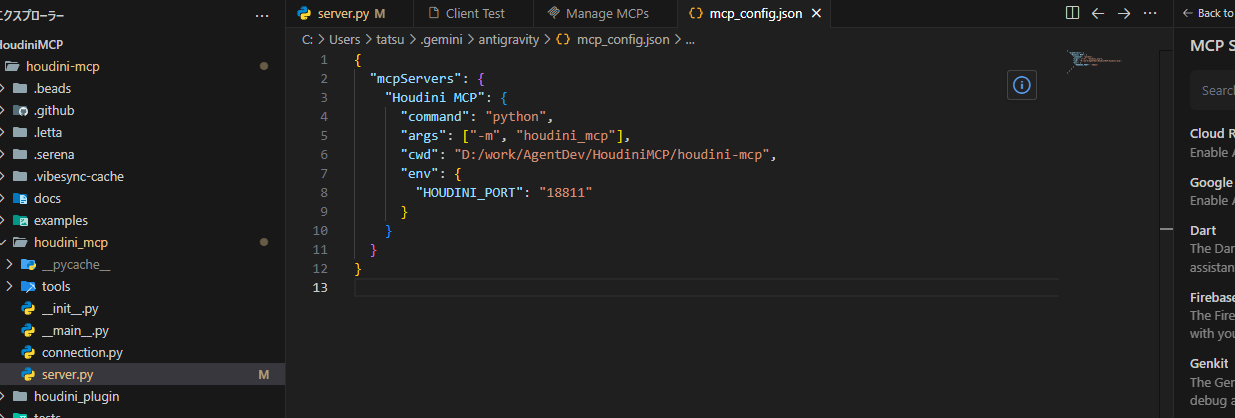This screenshot has width=1235, height=418.
Task: Close the mcp_config.json tab
Action: click(817, 13)
